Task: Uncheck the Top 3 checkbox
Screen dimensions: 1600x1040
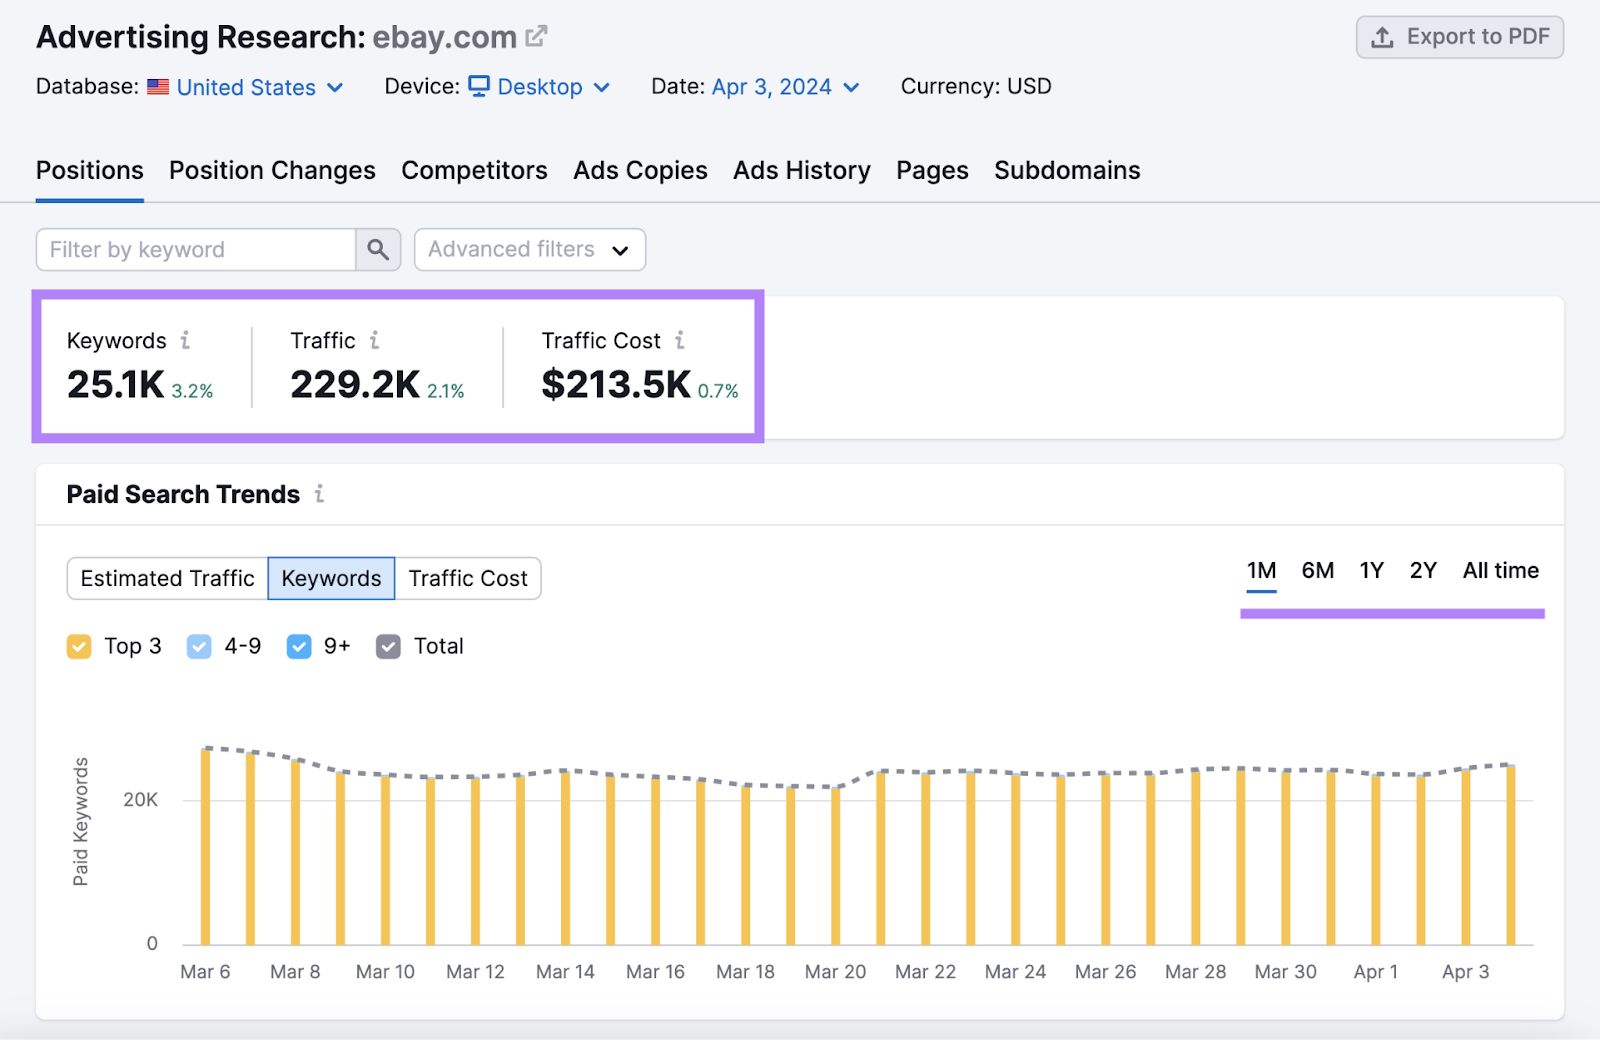Action: coord(79,646)
